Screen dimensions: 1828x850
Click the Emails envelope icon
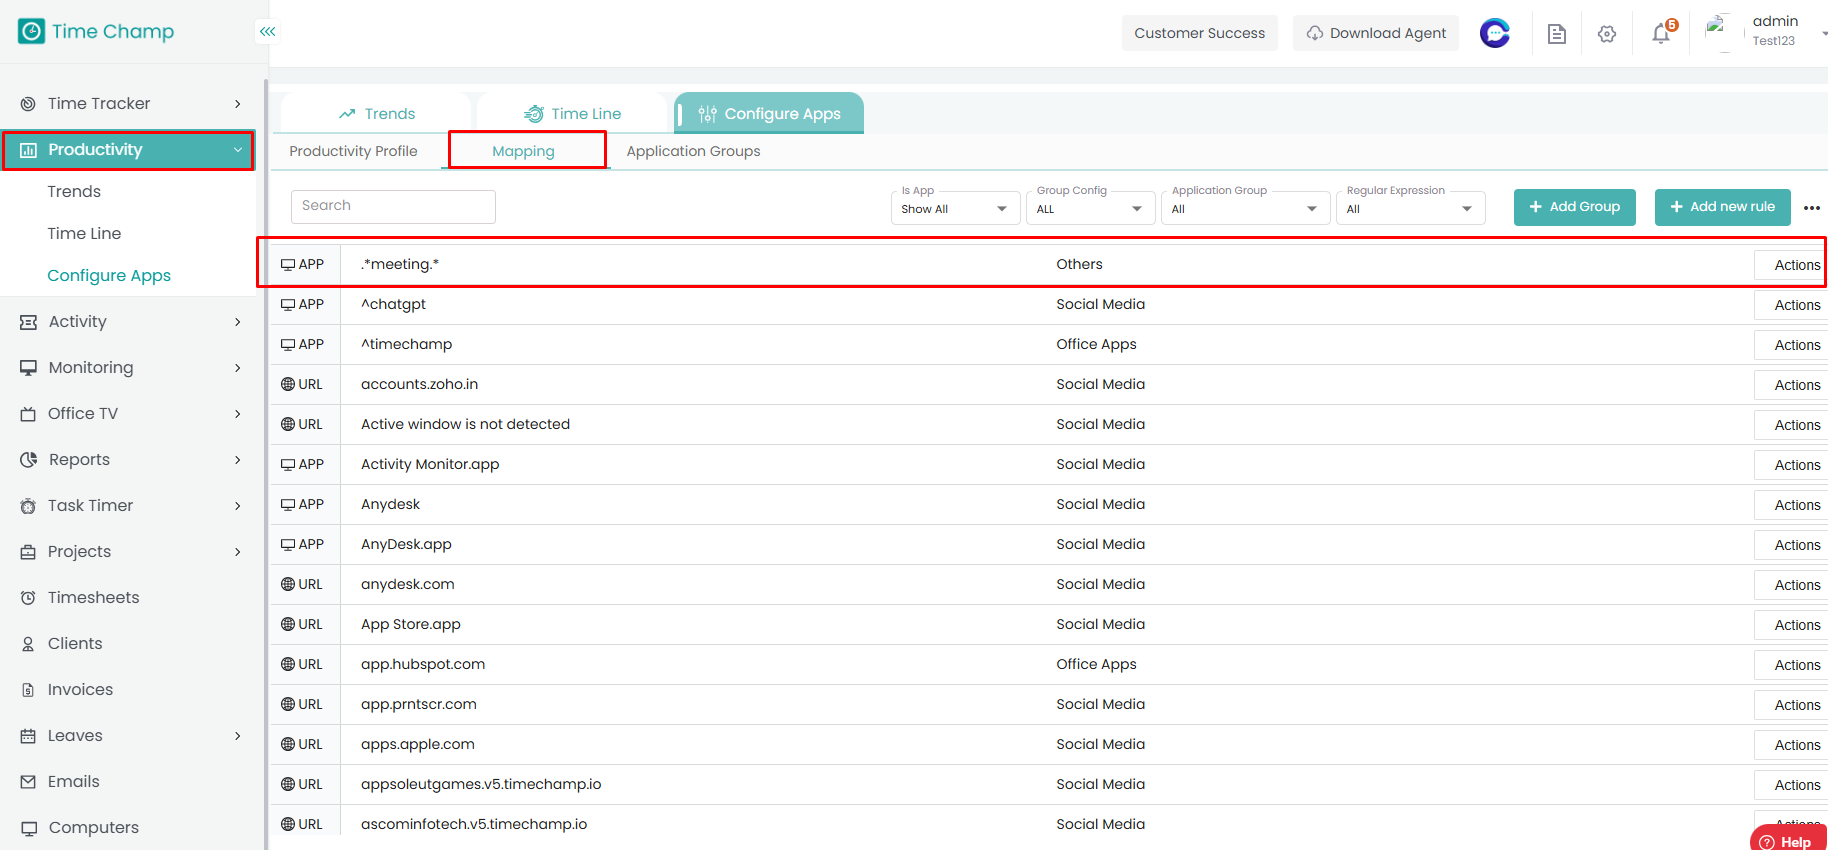tap(28, 782)
